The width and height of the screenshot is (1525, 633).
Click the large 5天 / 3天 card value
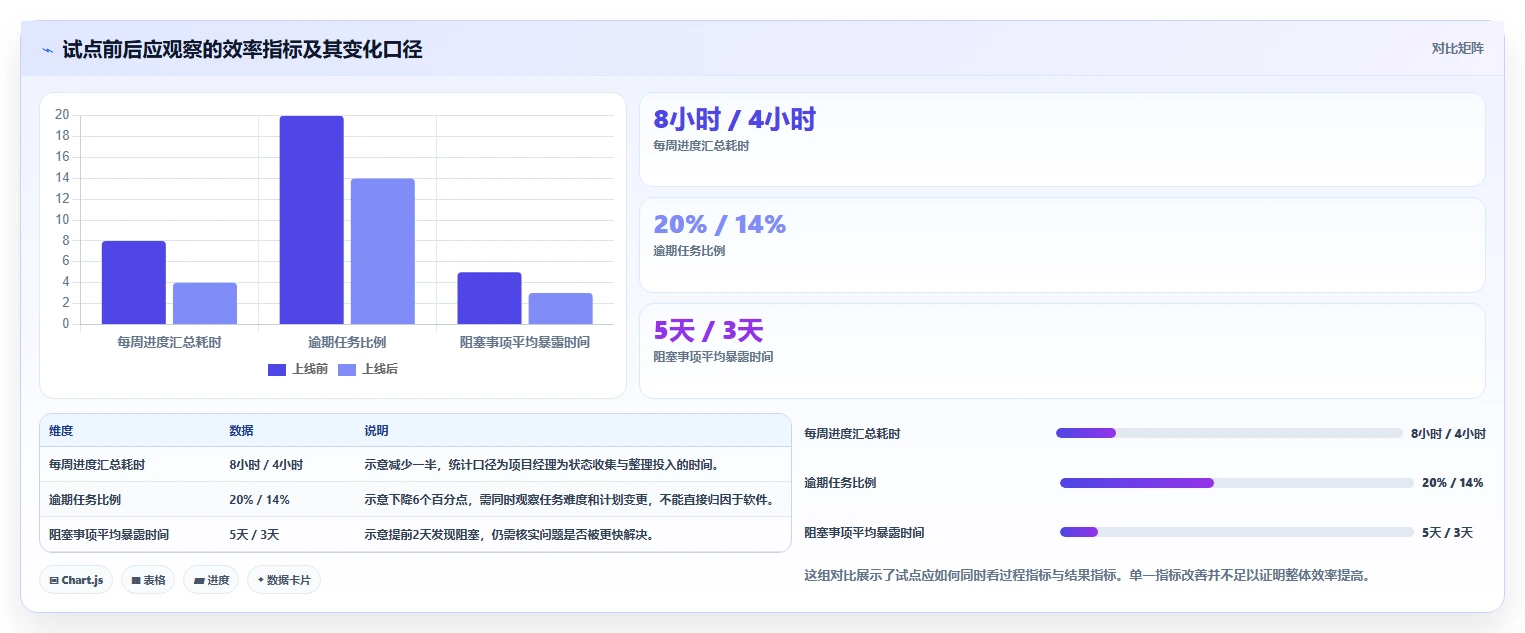708,330
